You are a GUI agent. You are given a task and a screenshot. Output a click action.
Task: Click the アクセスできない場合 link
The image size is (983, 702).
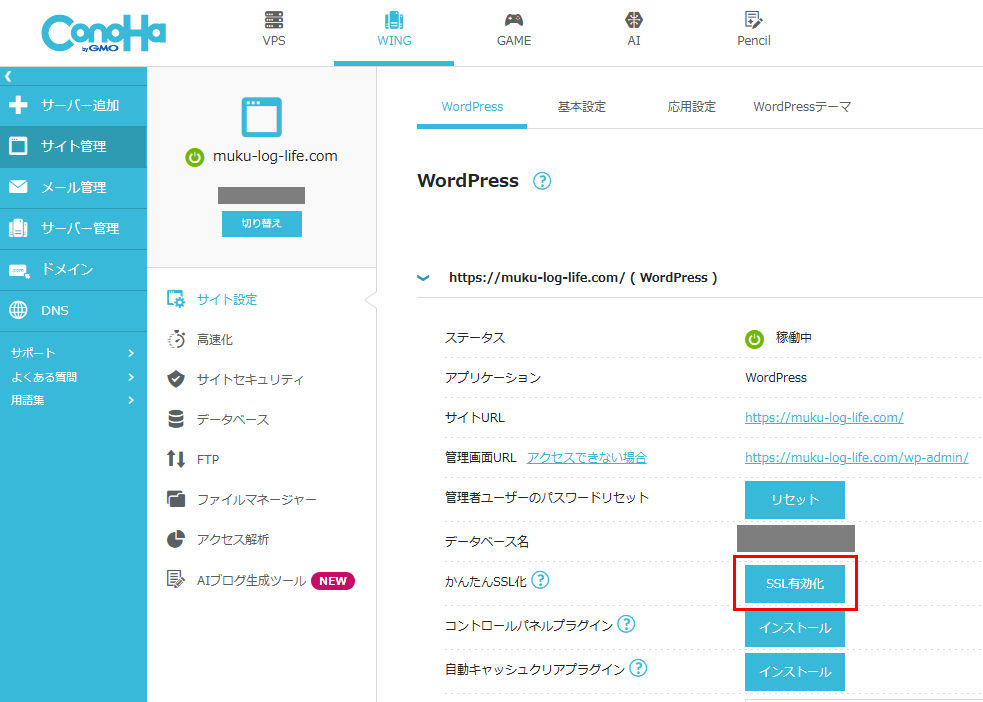click(x=591, y=457)
